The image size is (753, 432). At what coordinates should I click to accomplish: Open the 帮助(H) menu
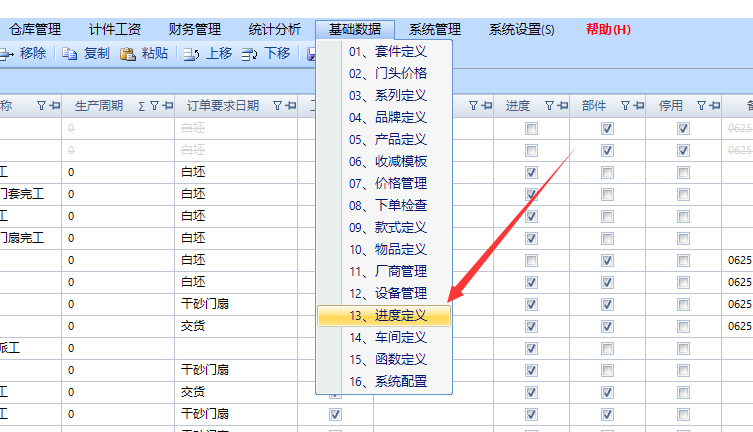(x=608, y=29)
